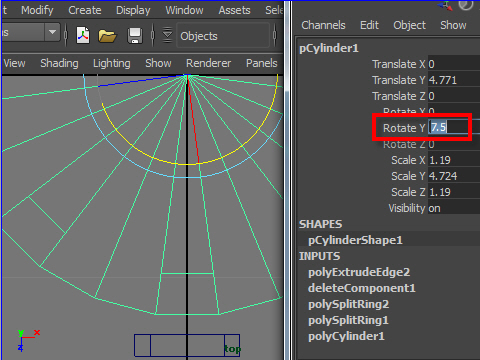The image size is (480, 360).
Task: Select the pCylinderShape1 shape node
Action: [x=355, y=240]
